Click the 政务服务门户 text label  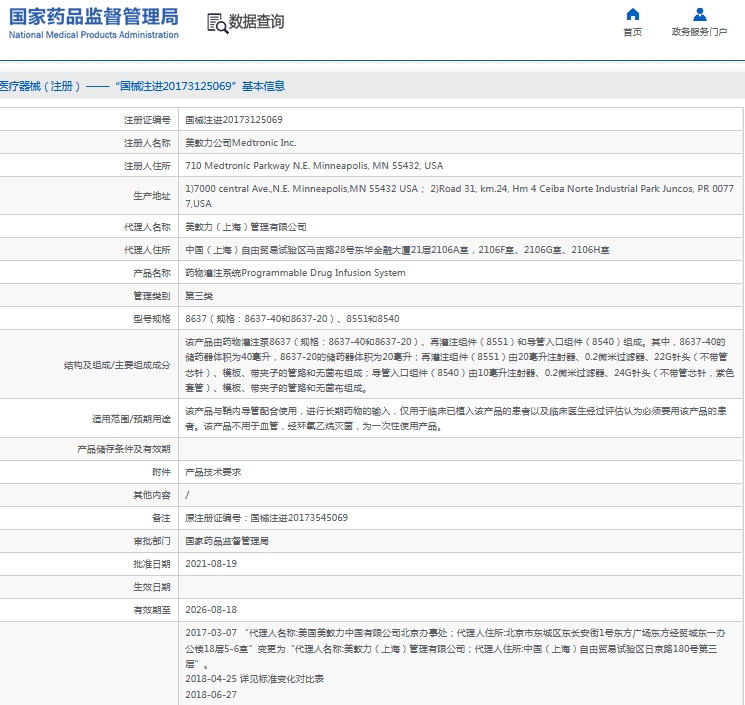[699, 32]
